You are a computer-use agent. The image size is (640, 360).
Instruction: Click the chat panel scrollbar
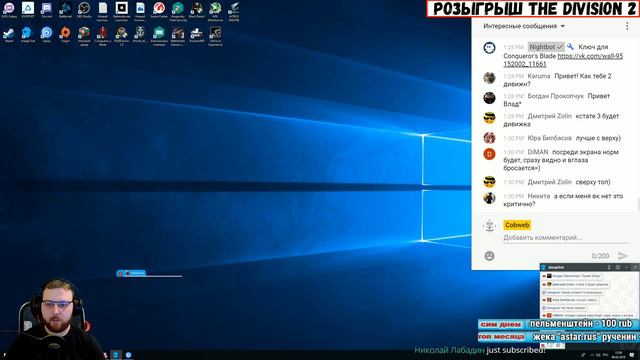pyautogui.click(x=638, y=203)
